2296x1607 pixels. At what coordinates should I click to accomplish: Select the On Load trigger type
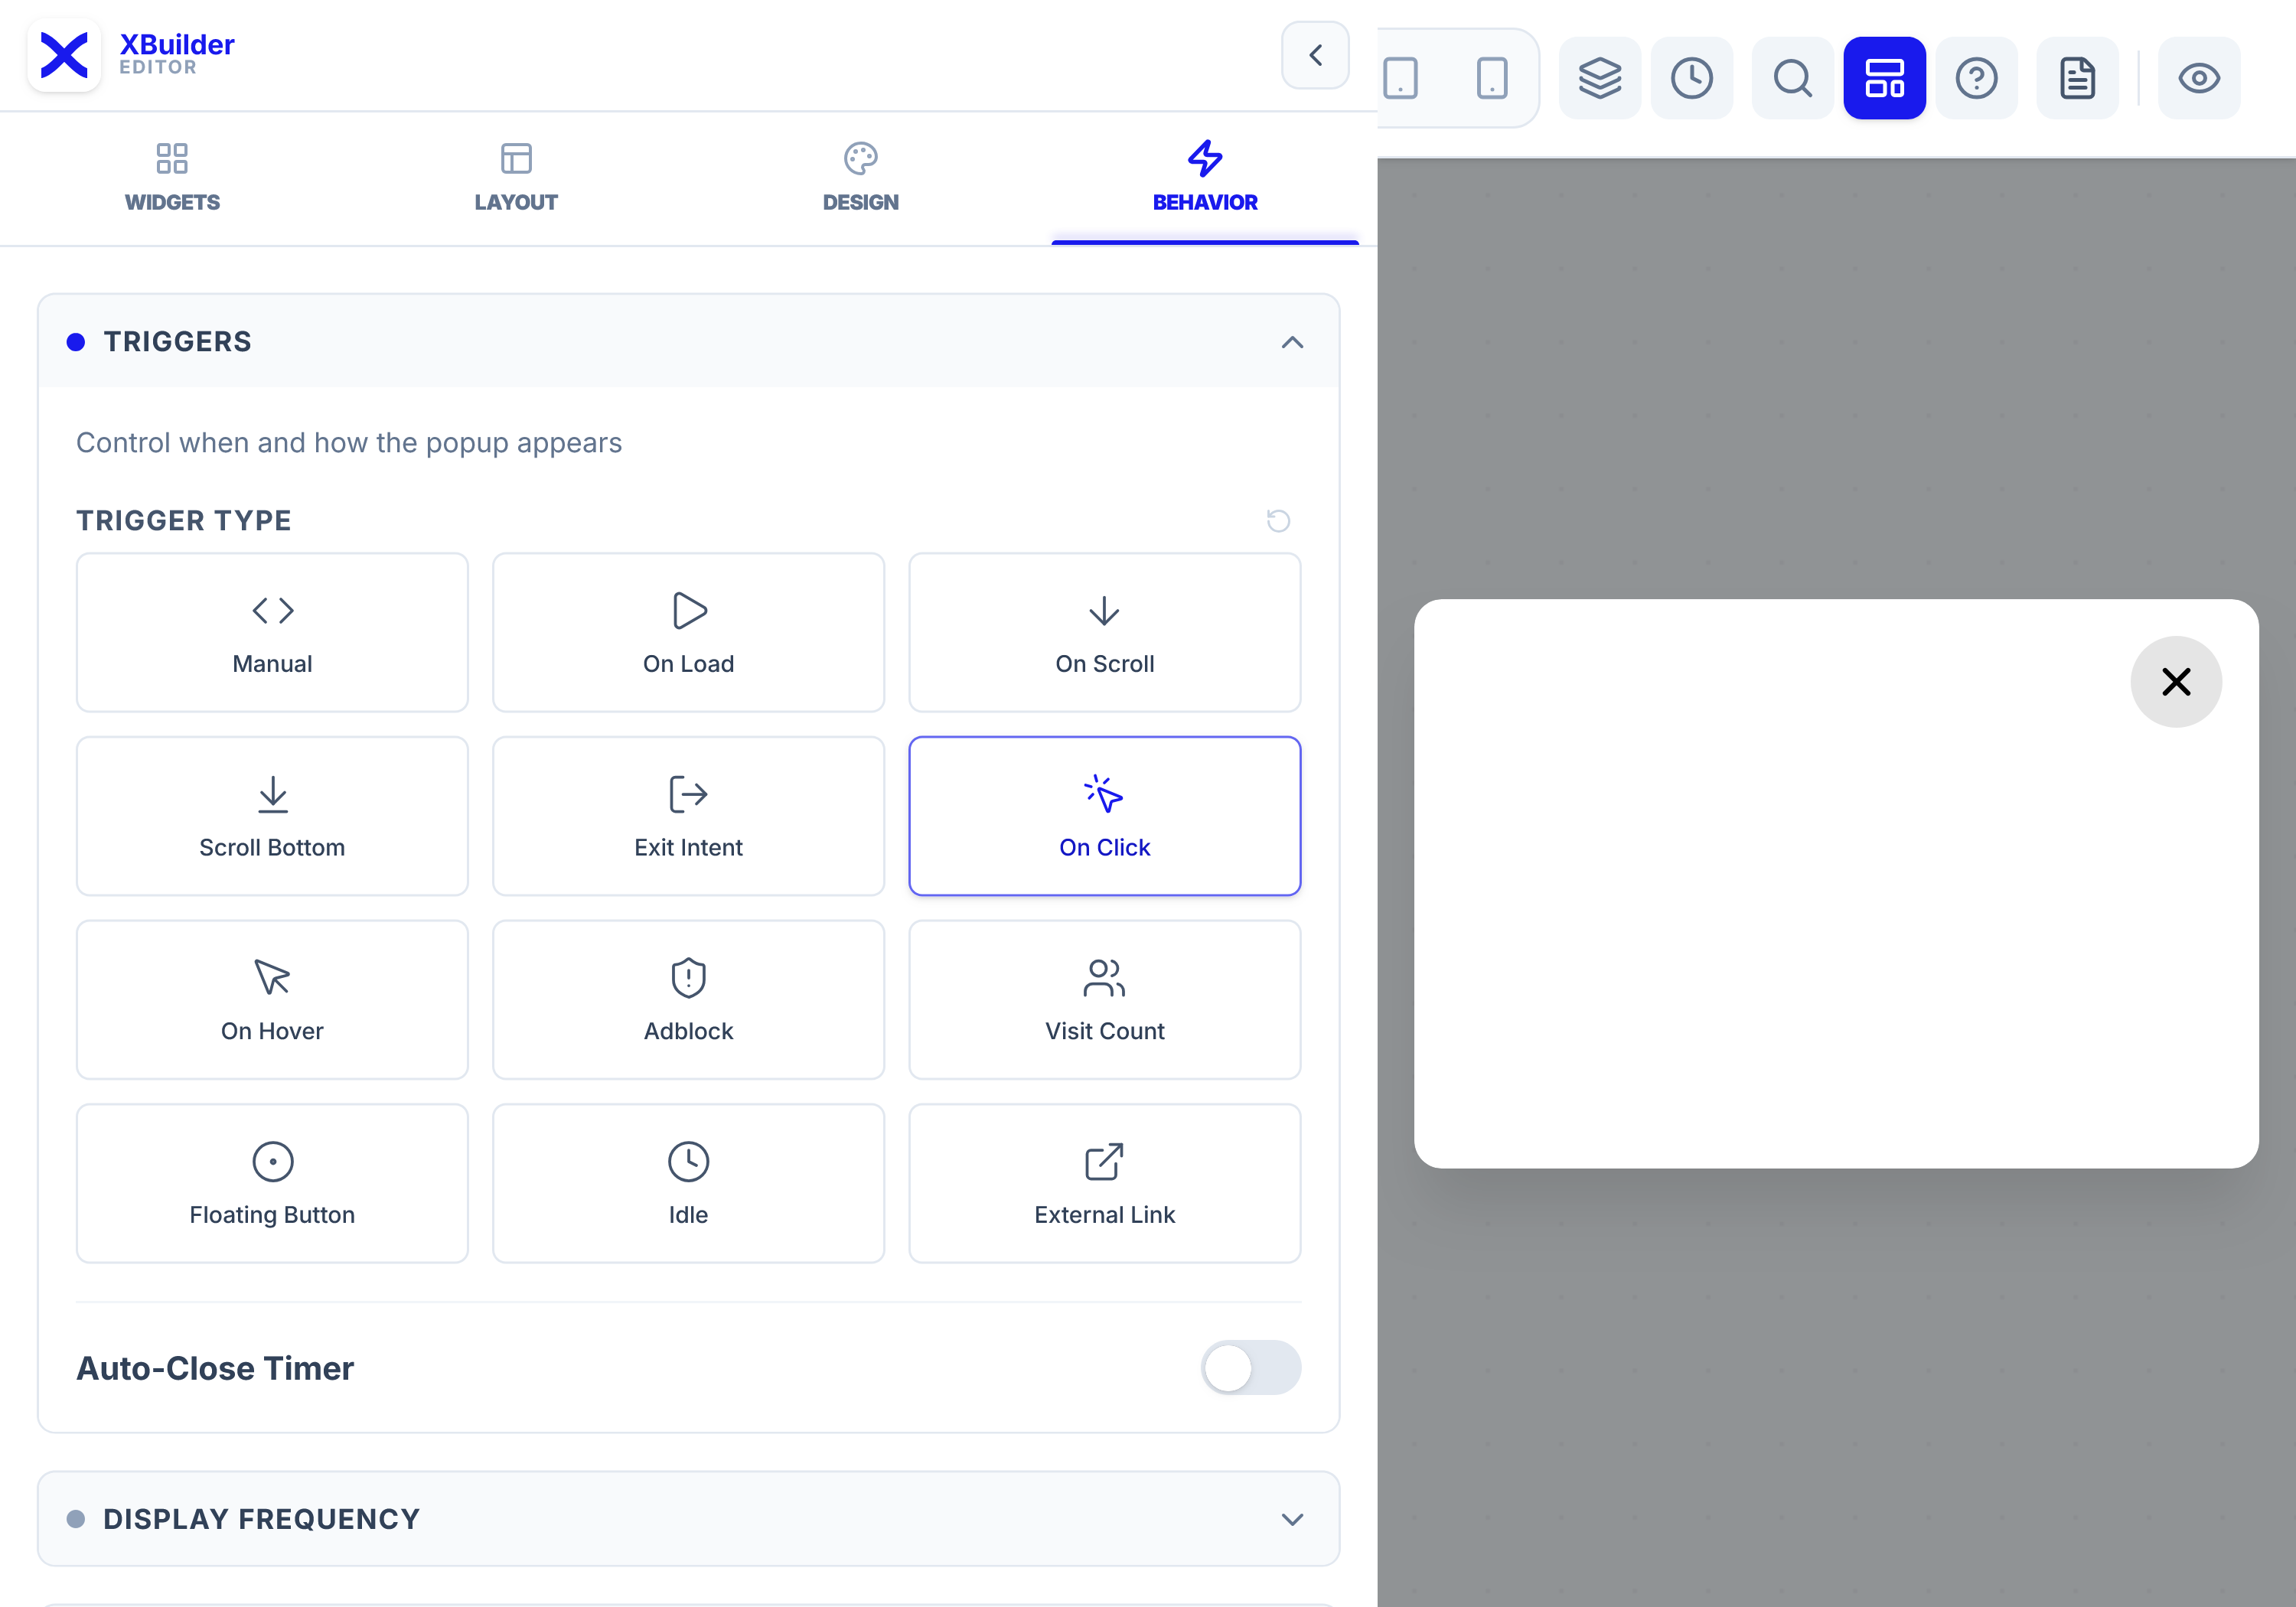pos(688,632)
